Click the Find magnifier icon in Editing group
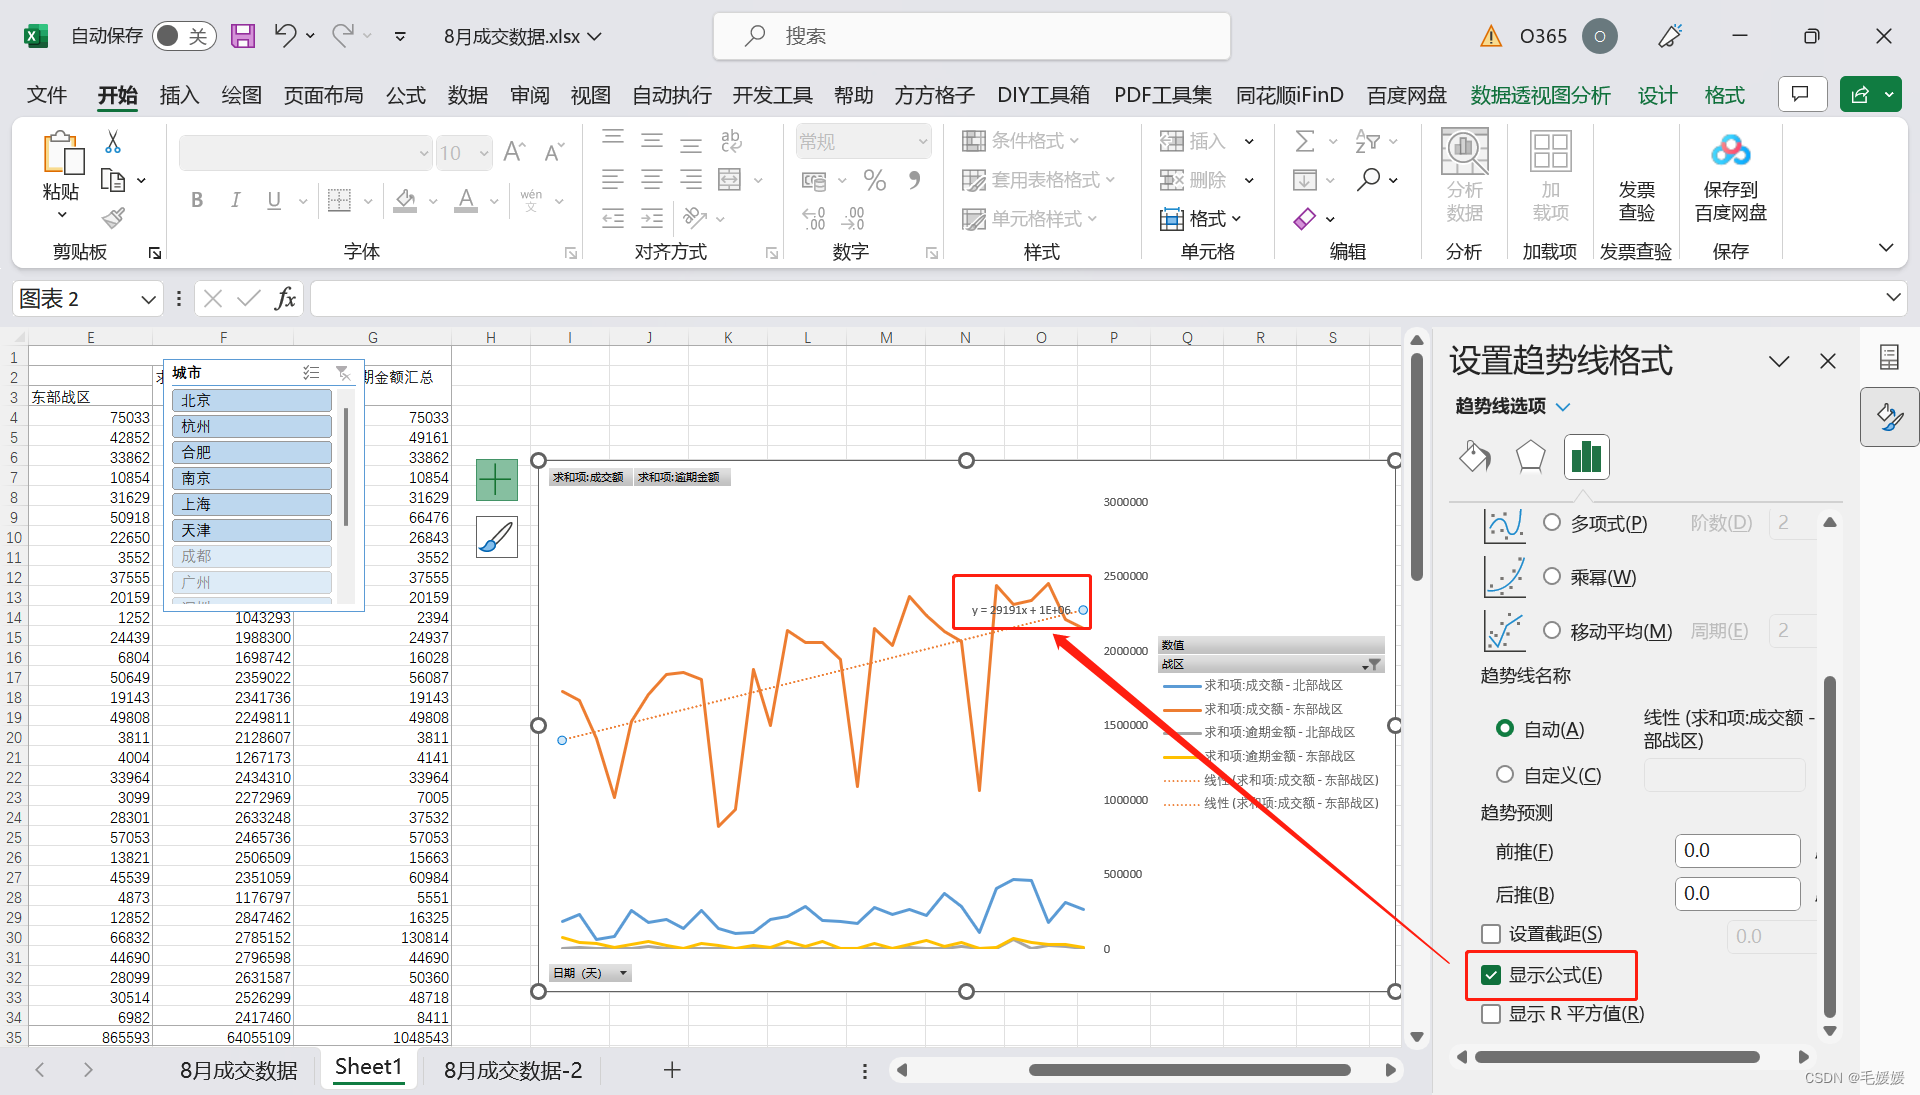Screen dimensions: 1920x1095 (x=1368, y=180)
